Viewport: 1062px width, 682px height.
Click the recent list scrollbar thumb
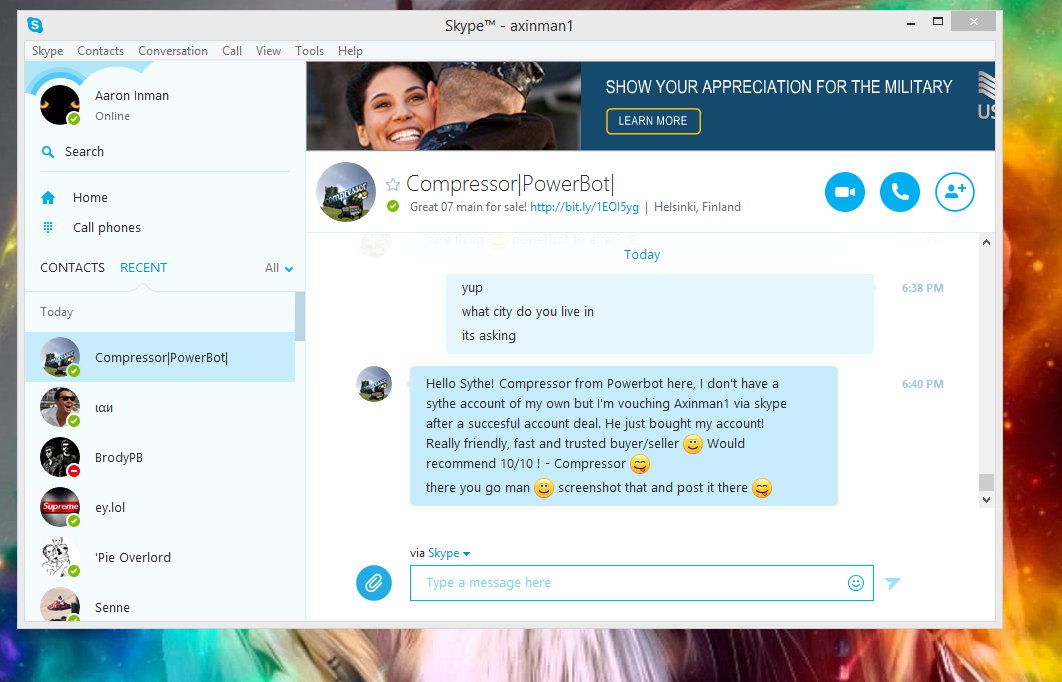[x=300, y=316]
